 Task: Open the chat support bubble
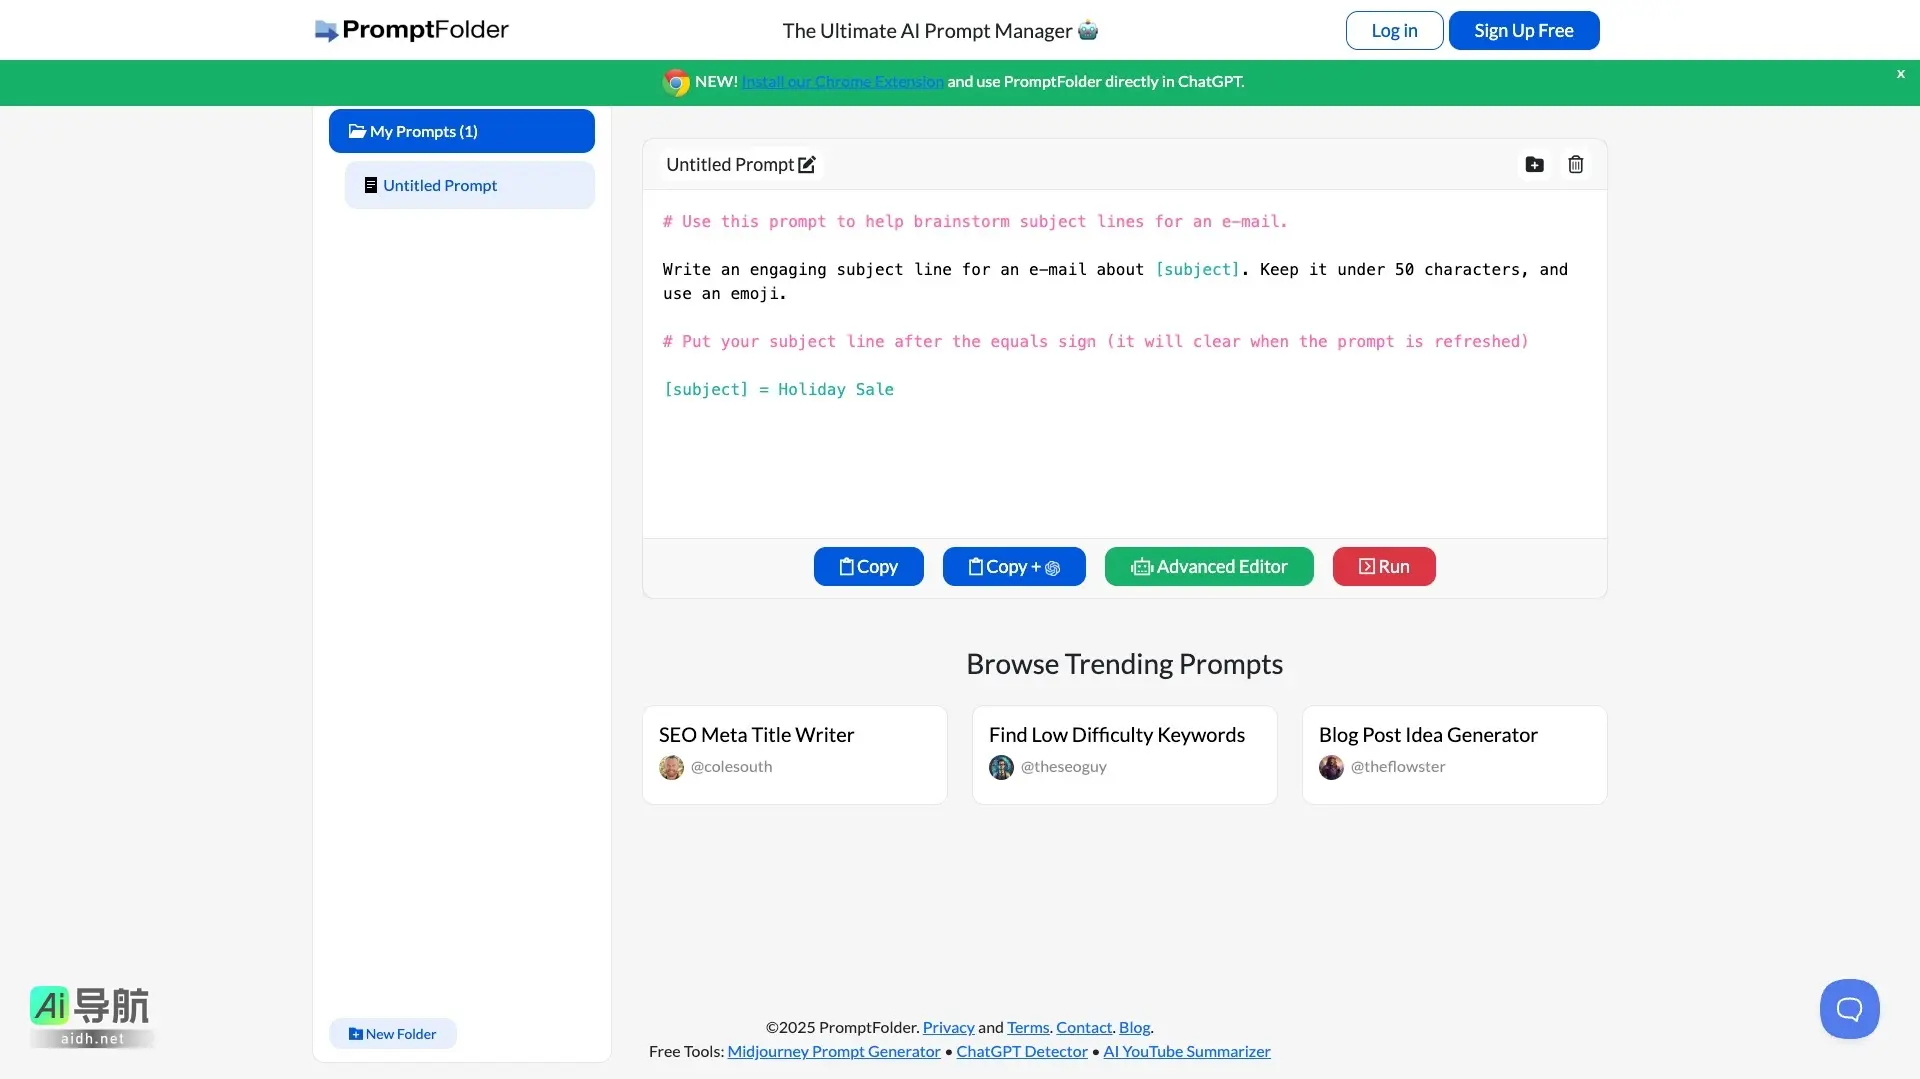point(1849,1008)
